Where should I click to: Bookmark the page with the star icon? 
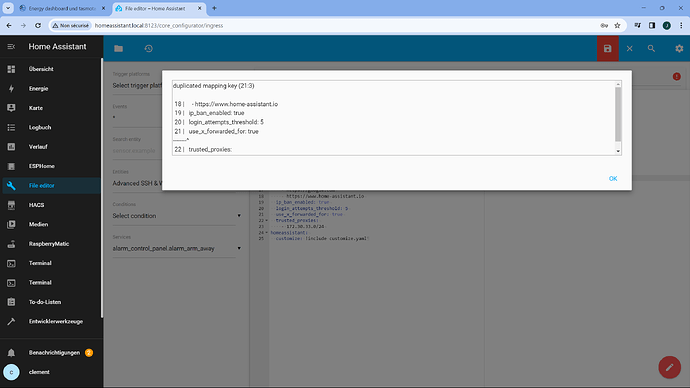tap(617, 26)
